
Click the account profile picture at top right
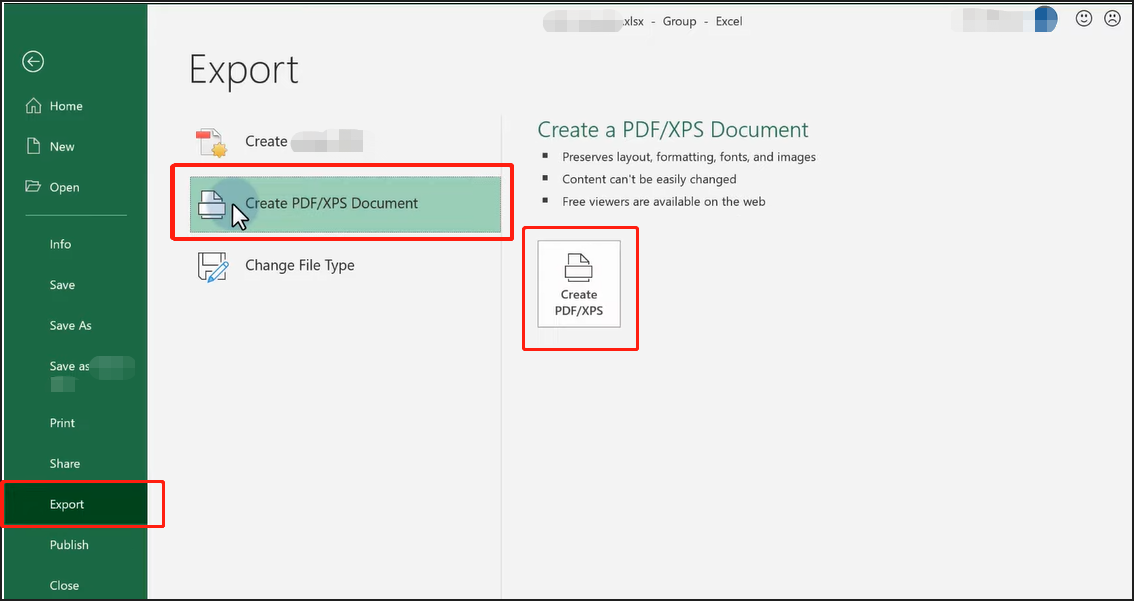tap(1048, 19)
